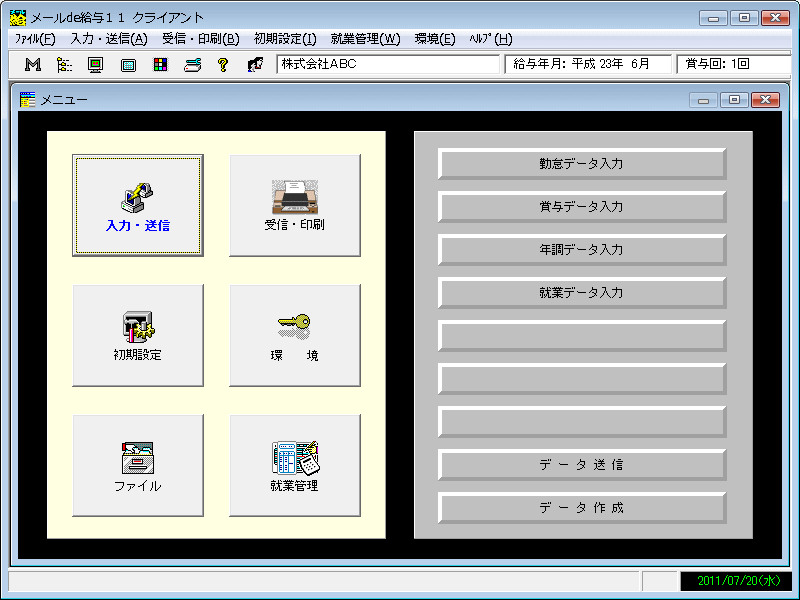Click the 給与年月 平成23年6月 field
This screenshot has height=600, width=800.
pos(588,64)
